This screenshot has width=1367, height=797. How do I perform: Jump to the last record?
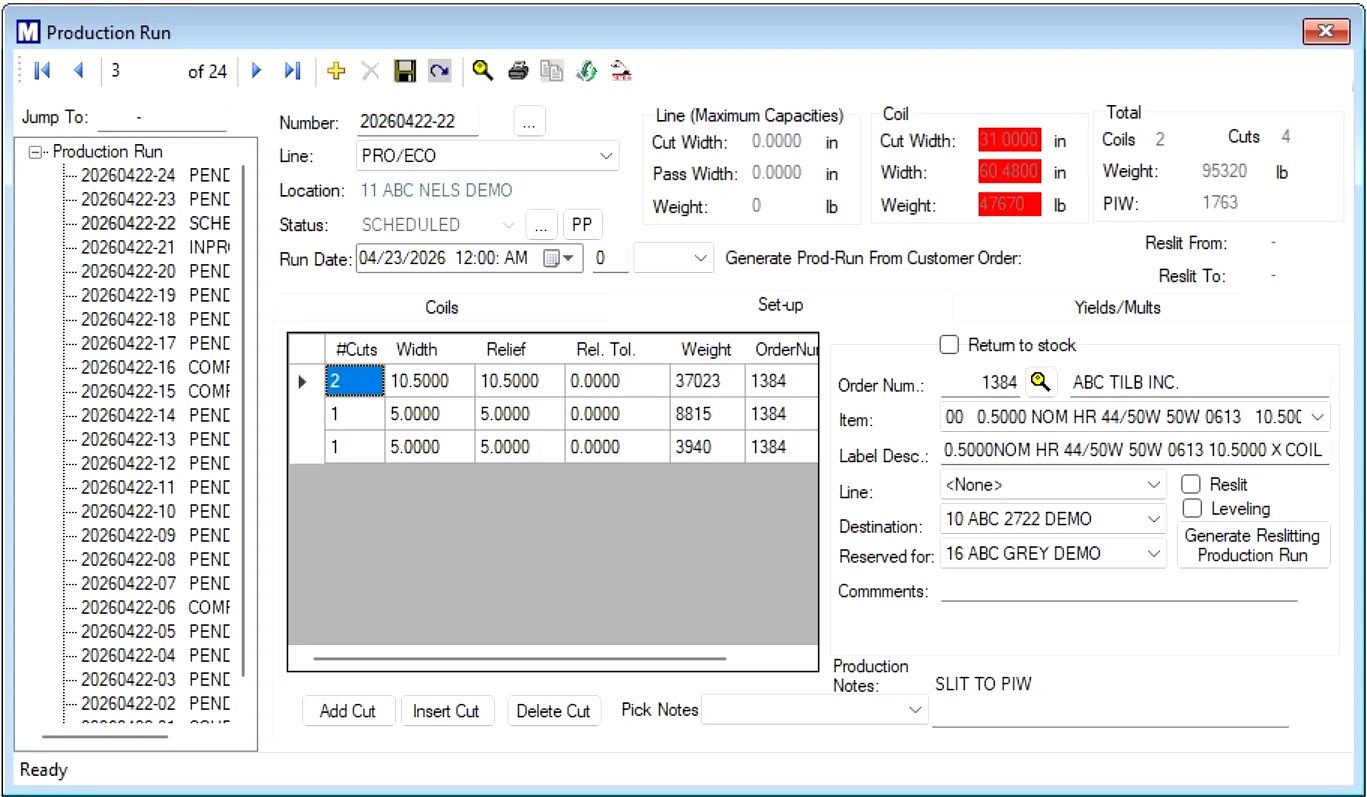pos(291,70)
